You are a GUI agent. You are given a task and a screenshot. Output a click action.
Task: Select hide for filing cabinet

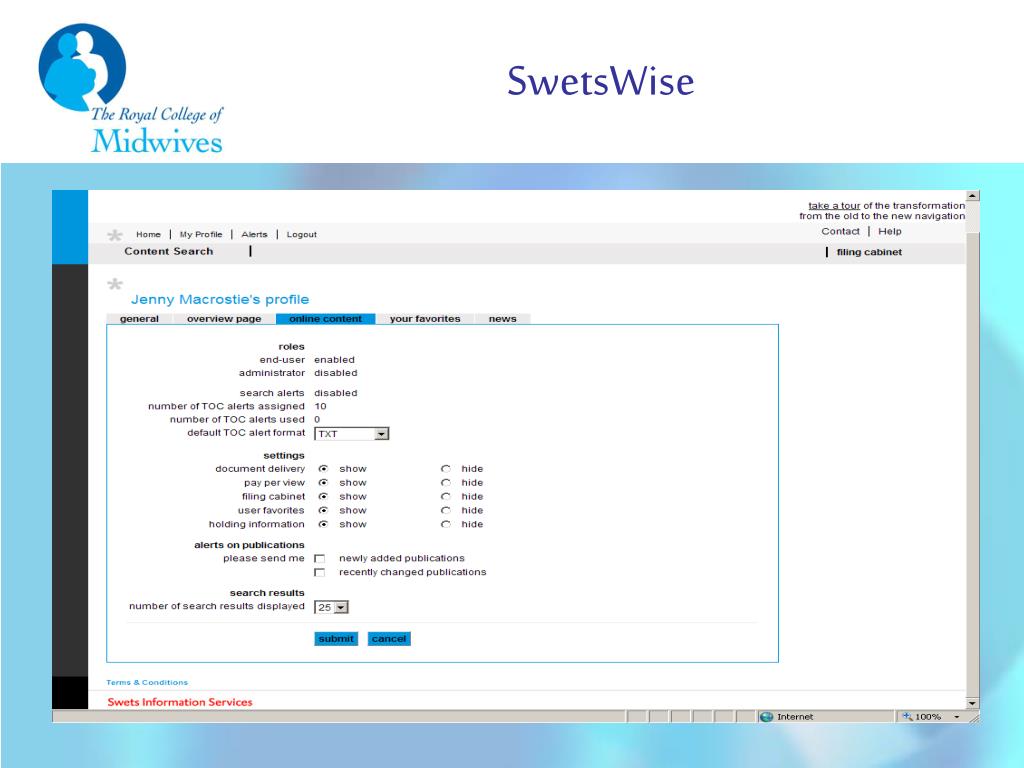click(445, 496)
